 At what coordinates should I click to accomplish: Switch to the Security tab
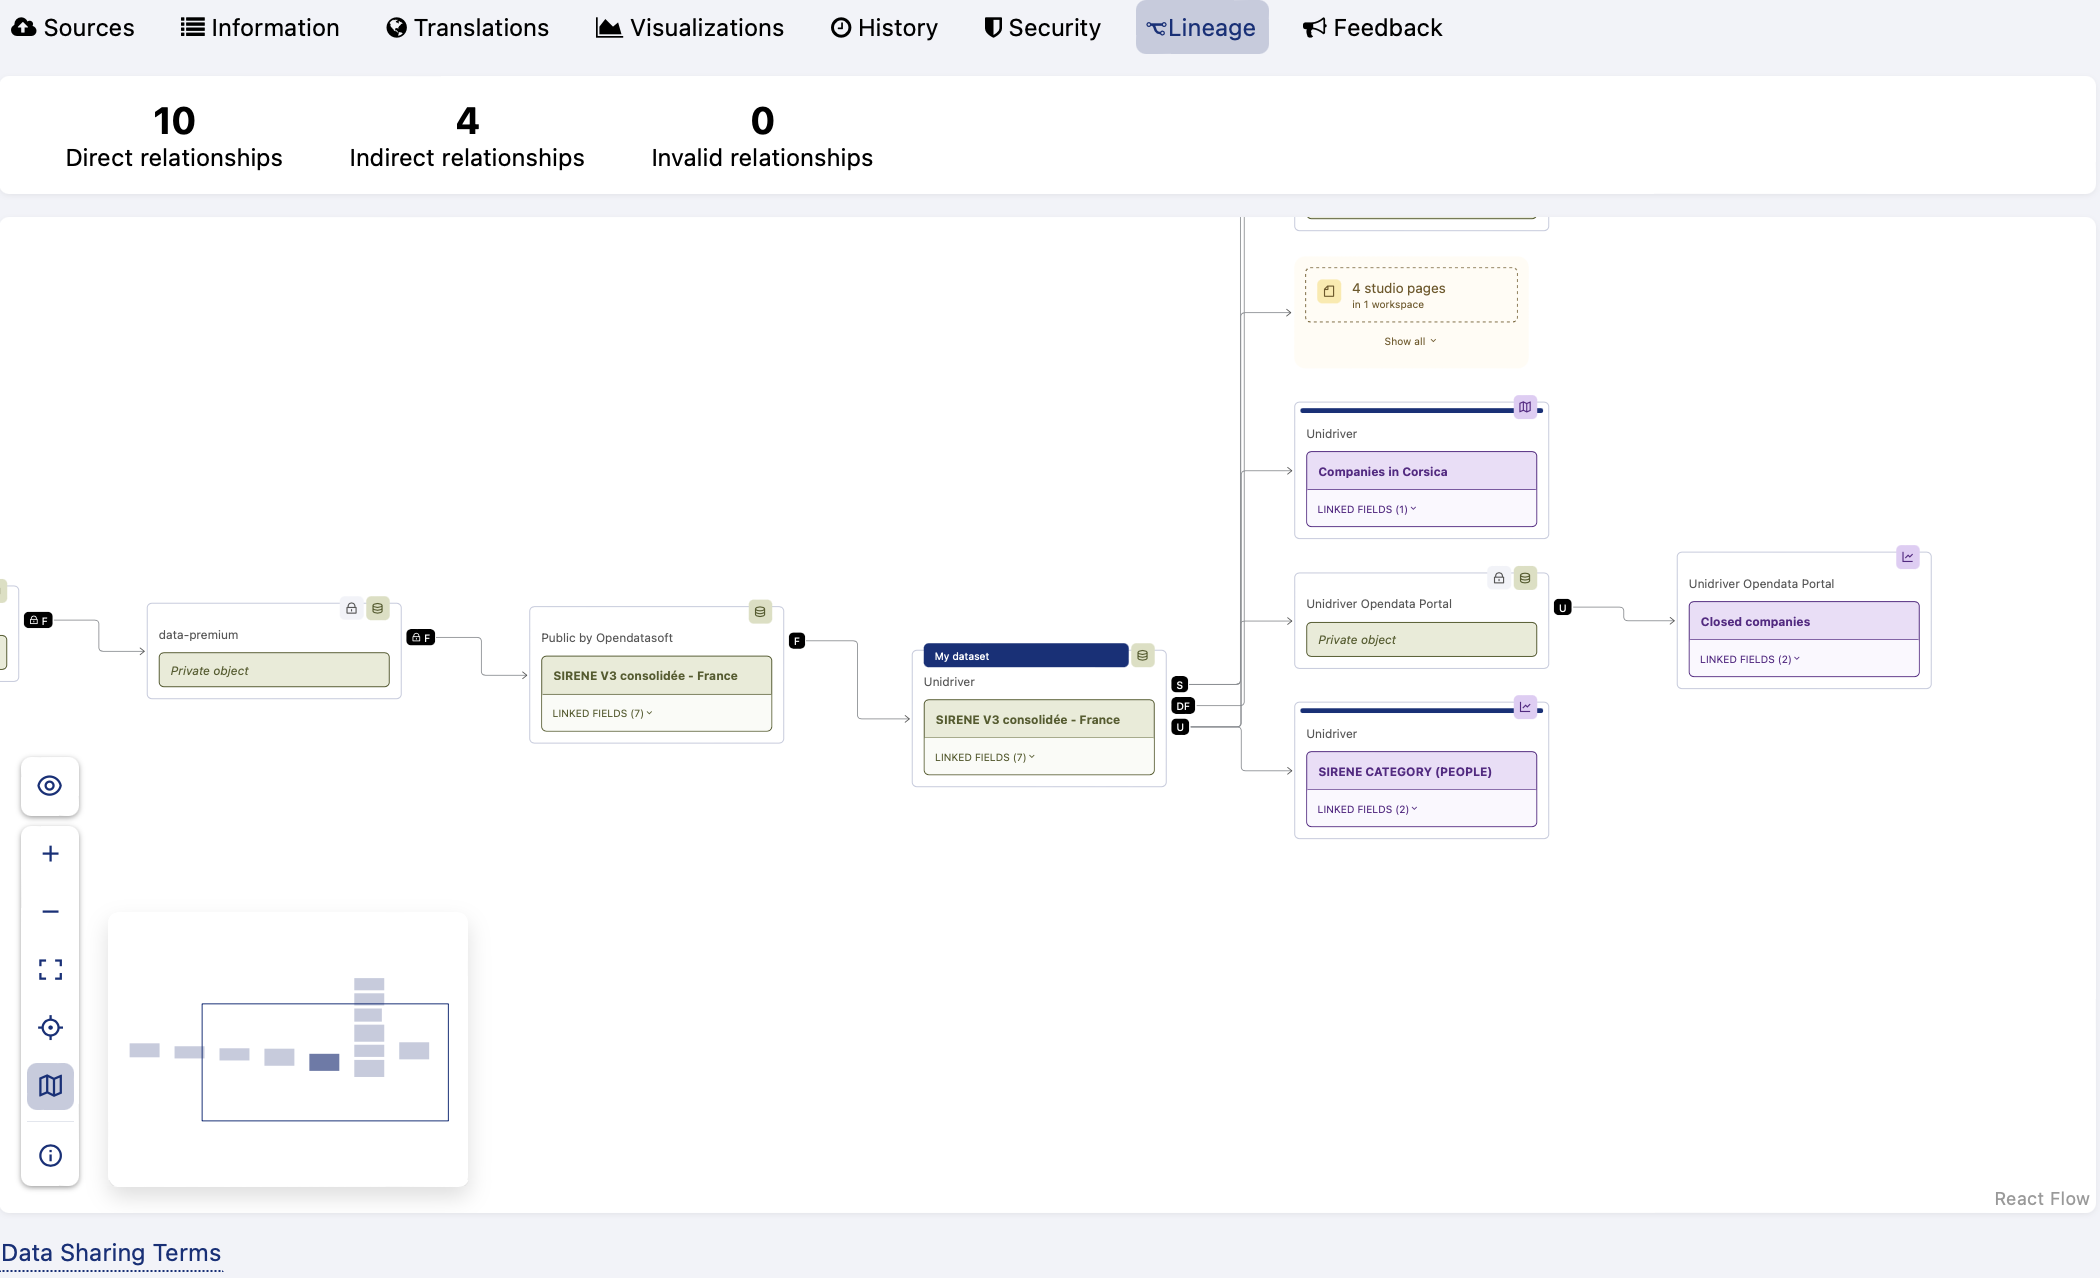coord(1042,28)
